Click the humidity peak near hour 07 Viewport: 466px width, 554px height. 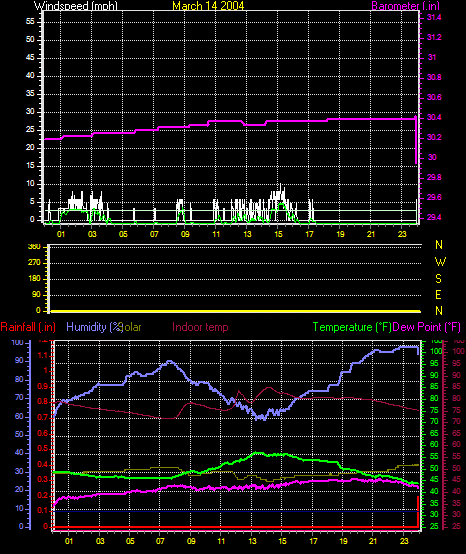click(170, 361)
